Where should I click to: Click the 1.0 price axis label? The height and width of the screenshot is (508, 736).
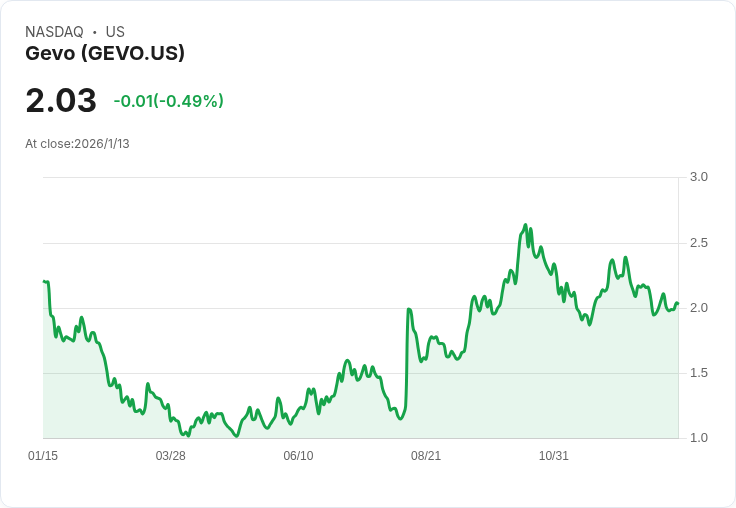(699, 438)
